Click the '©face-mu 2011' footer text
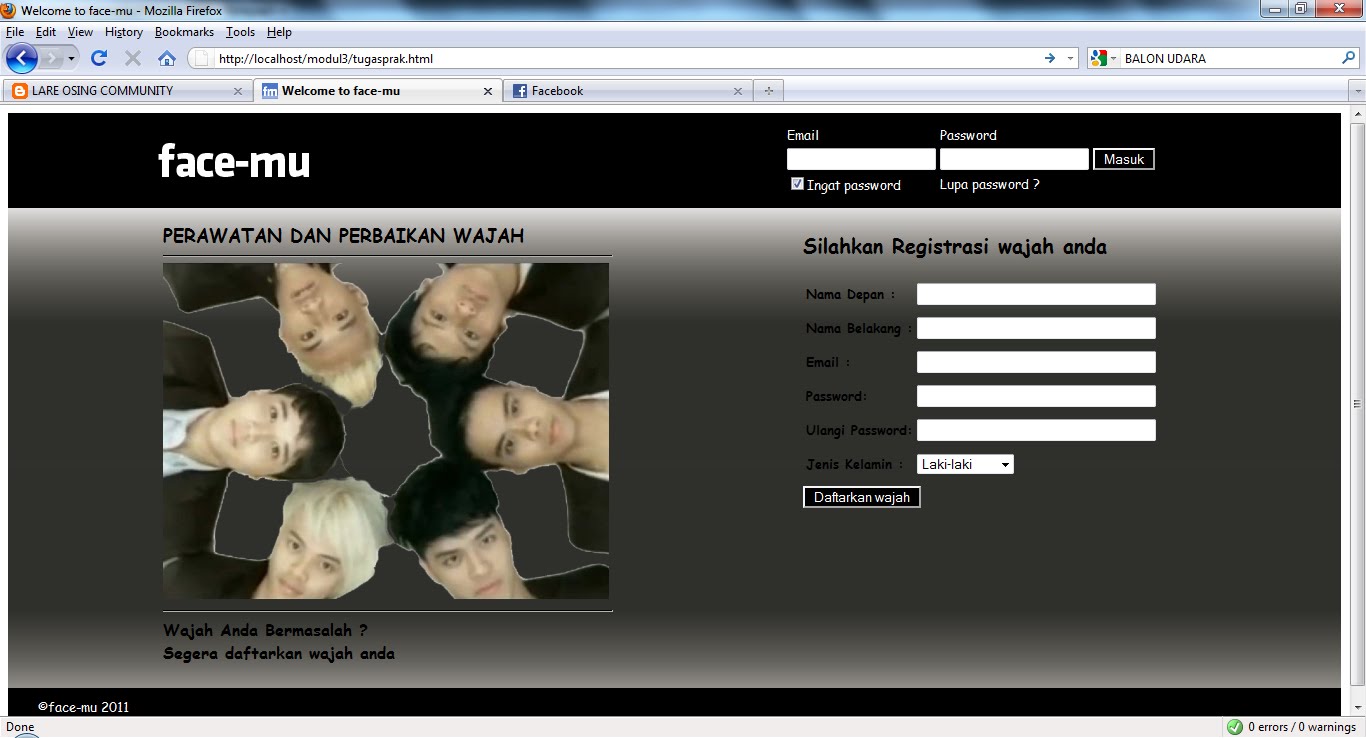The height and width of the screenshot is (738, 1366). [x=84, y=707]
